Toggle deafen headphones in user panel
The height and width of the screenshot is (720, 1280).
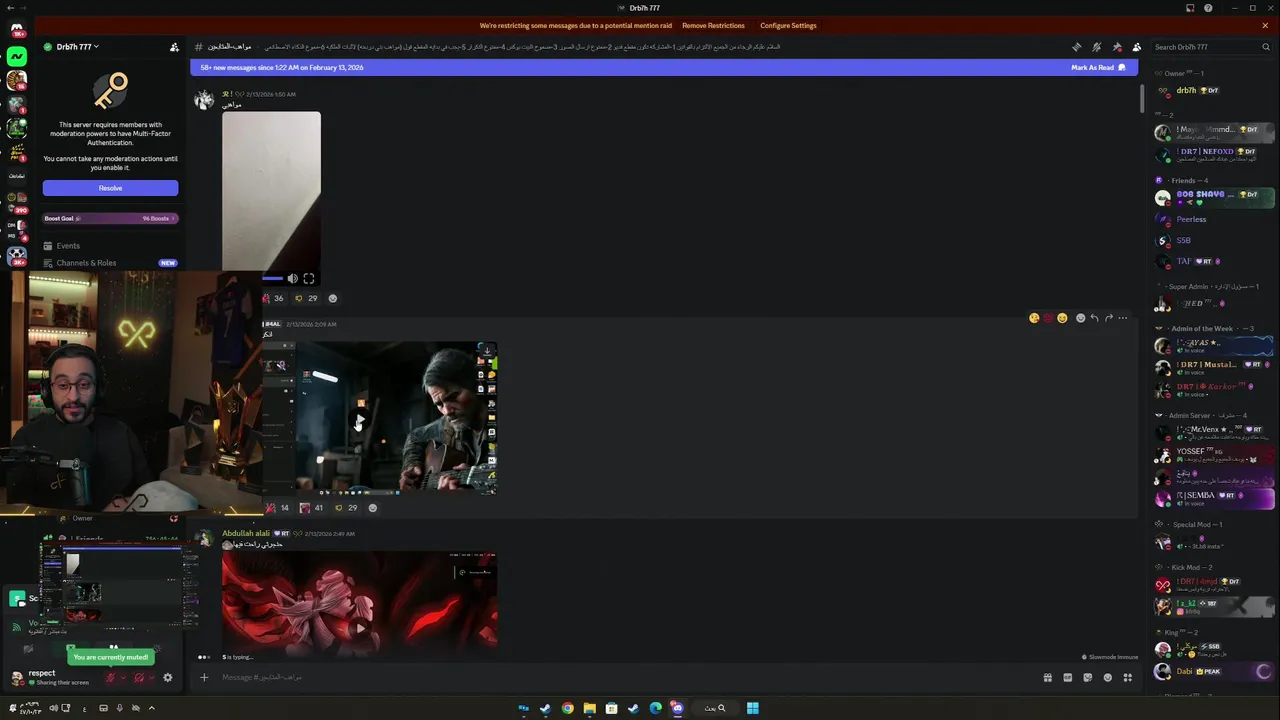[139, 677]
